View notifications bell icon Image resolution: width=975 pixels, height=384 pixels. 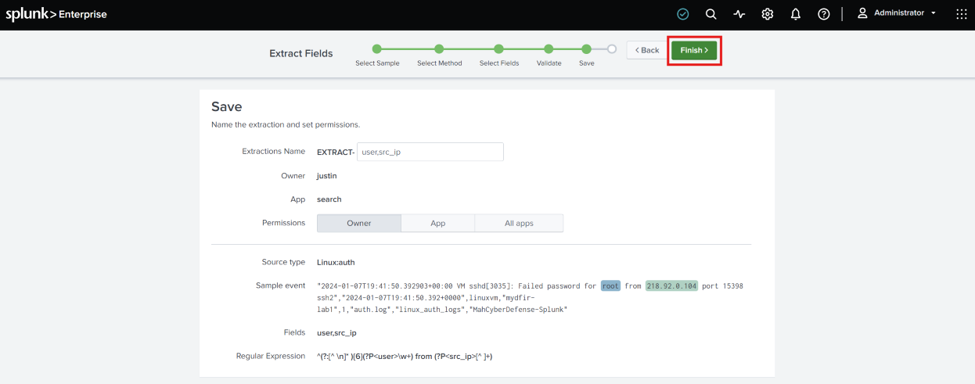(x=795, y=14)
